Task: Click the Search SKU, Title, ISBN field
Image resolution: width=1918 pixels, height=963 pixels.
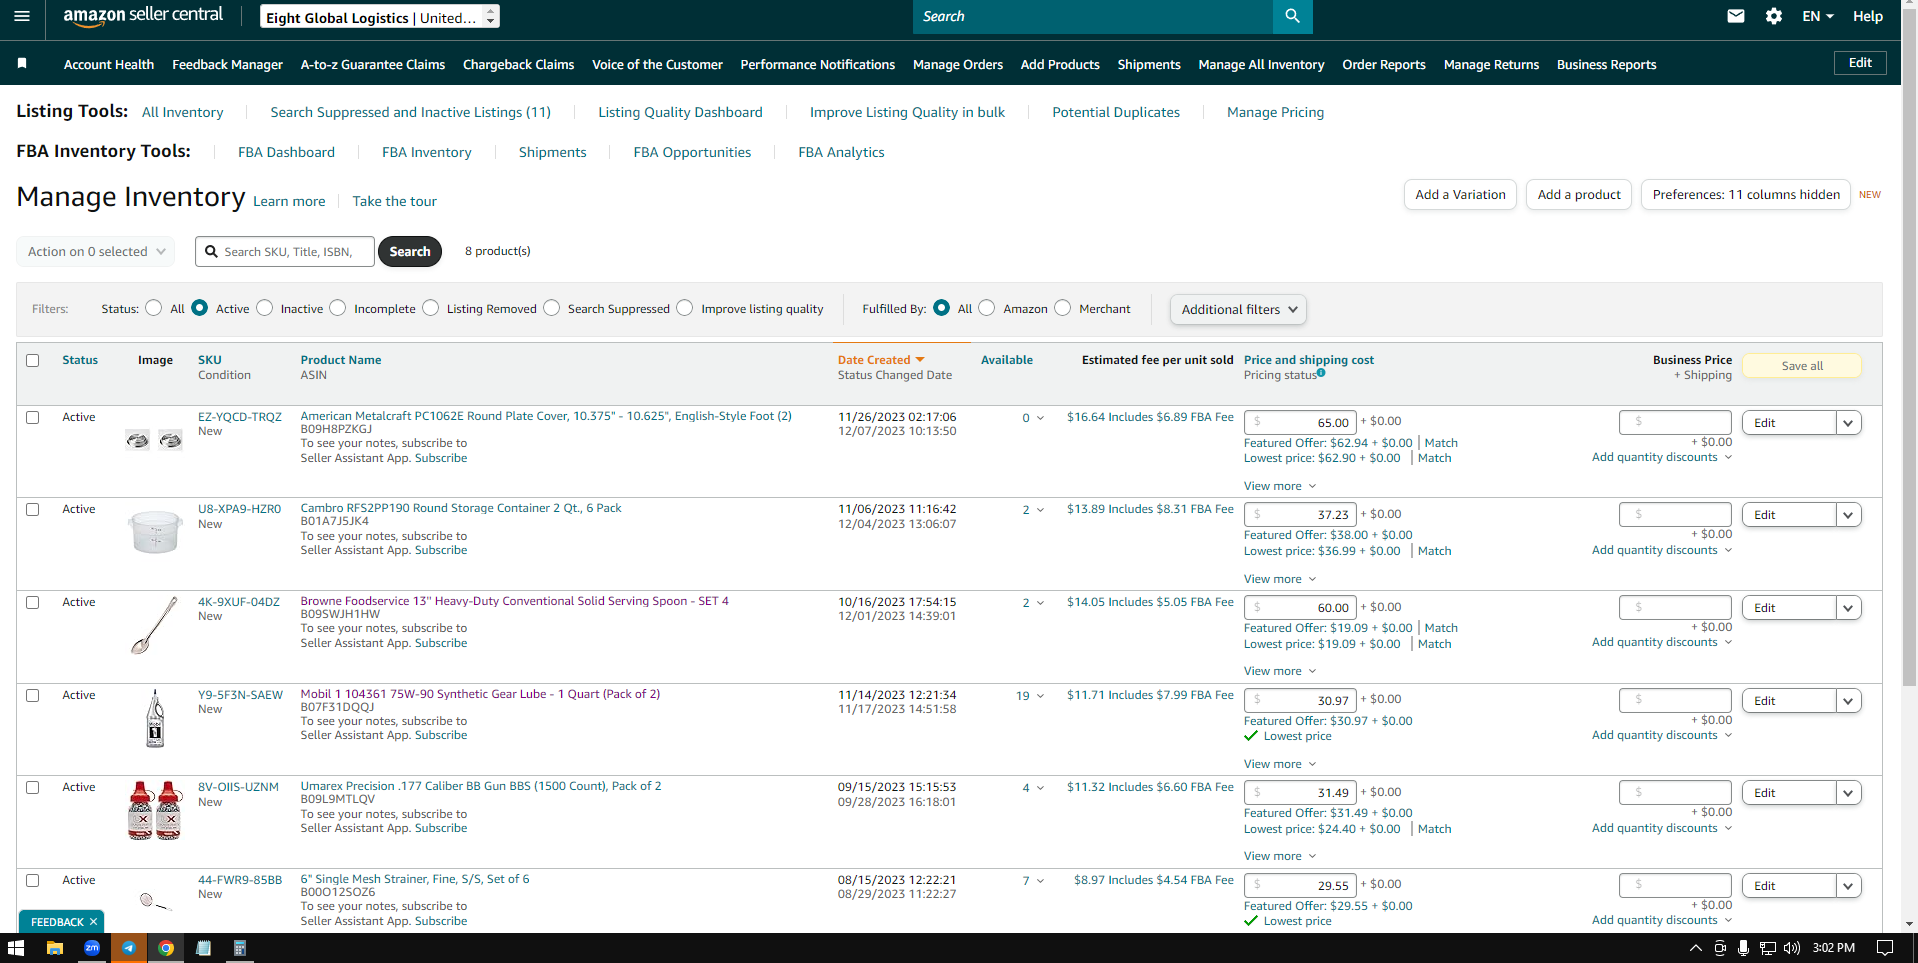Action: point(285,252)
